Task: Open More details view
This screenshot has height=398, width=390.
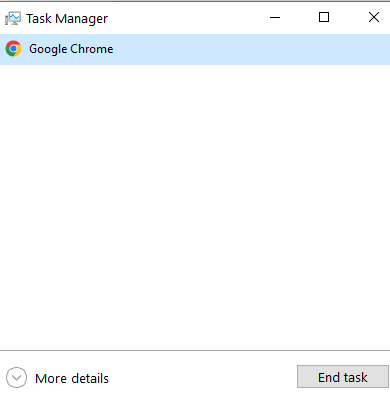Action: click(x=57, y=378)
